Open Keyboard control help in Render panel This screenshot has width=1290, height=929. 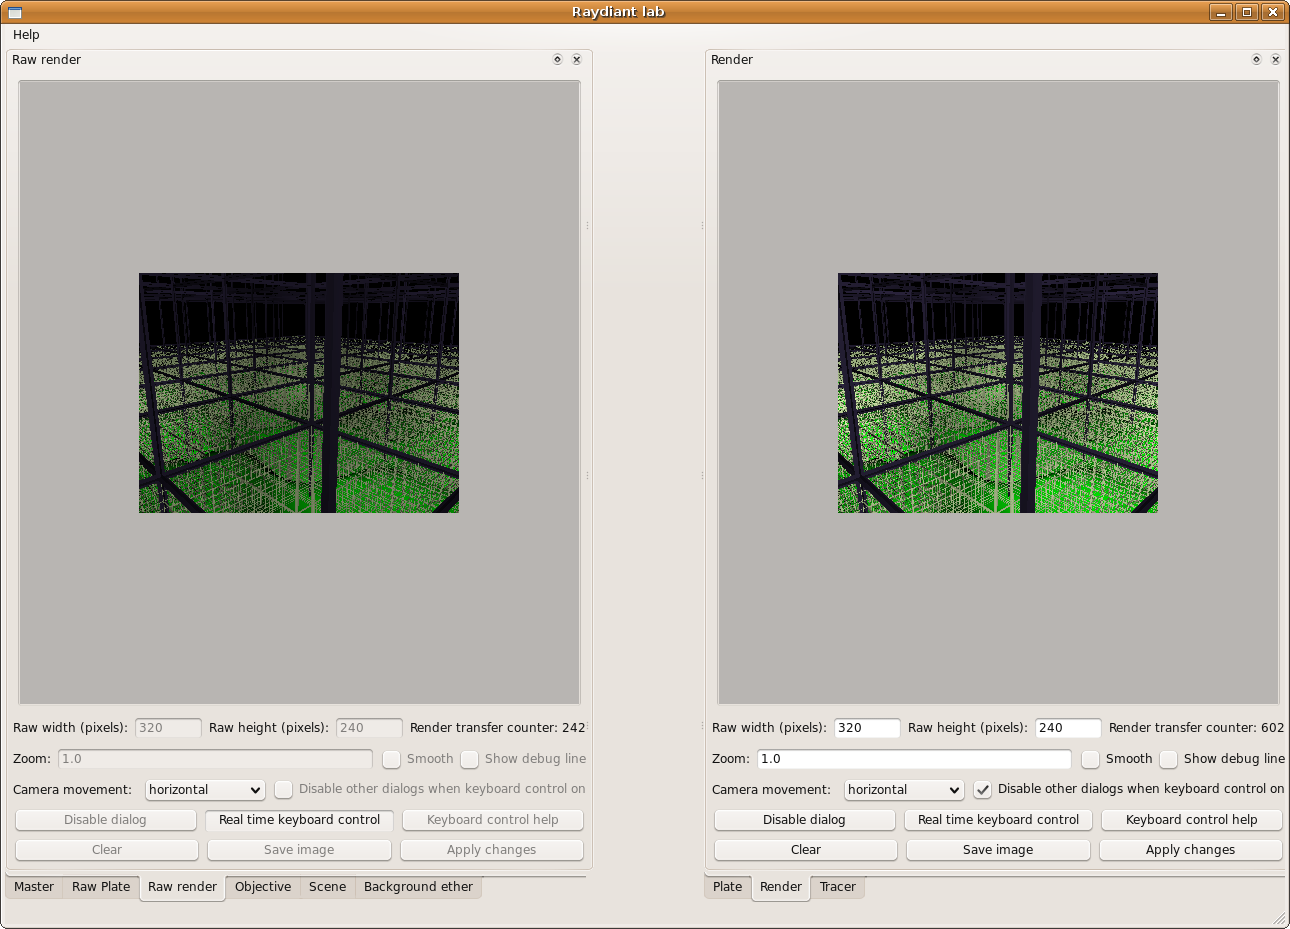[1191, 819]
